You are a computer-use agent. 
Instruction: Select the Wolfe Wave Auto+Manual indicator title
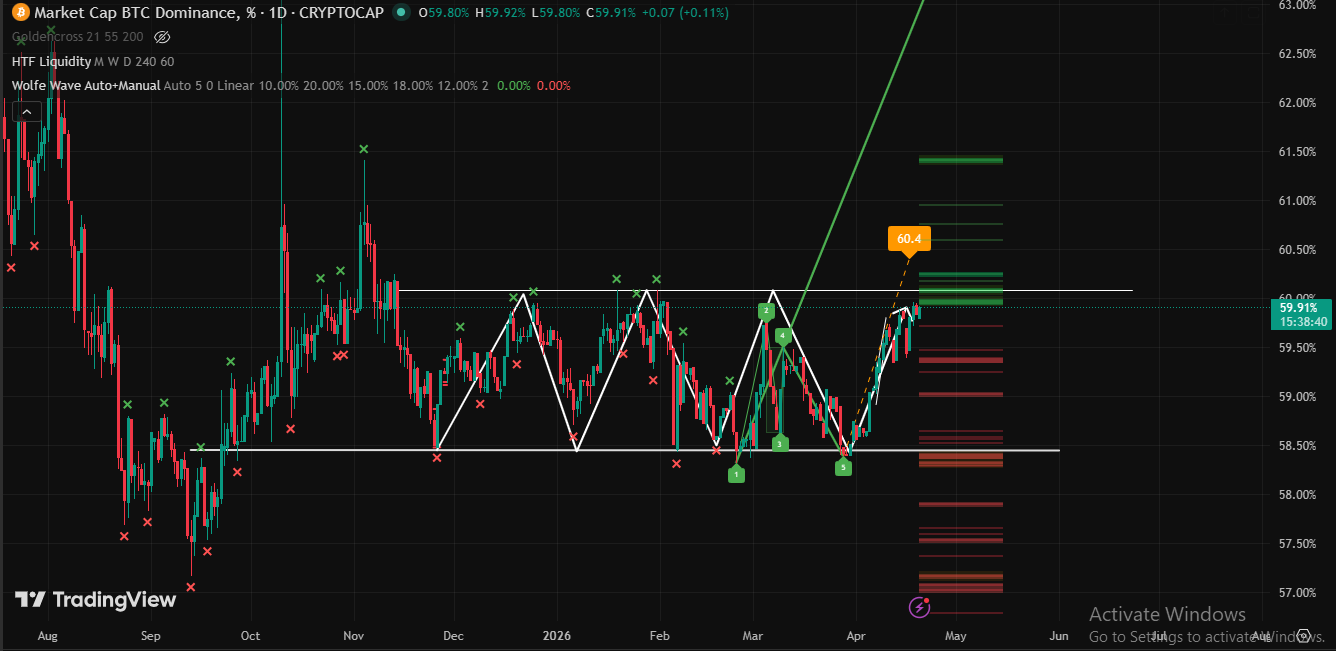(85, 85)
